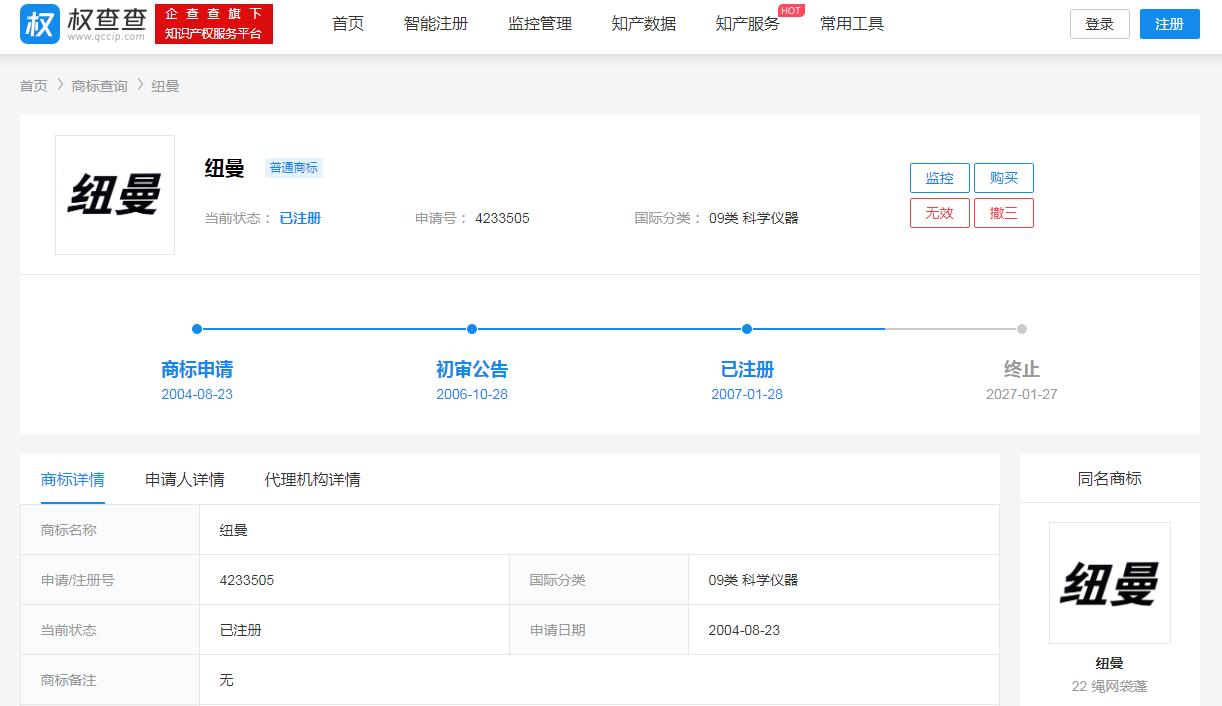Select the 已注册 timeline milestone dot
Screen dimensions: 1222x706
[x=746, y=328]
